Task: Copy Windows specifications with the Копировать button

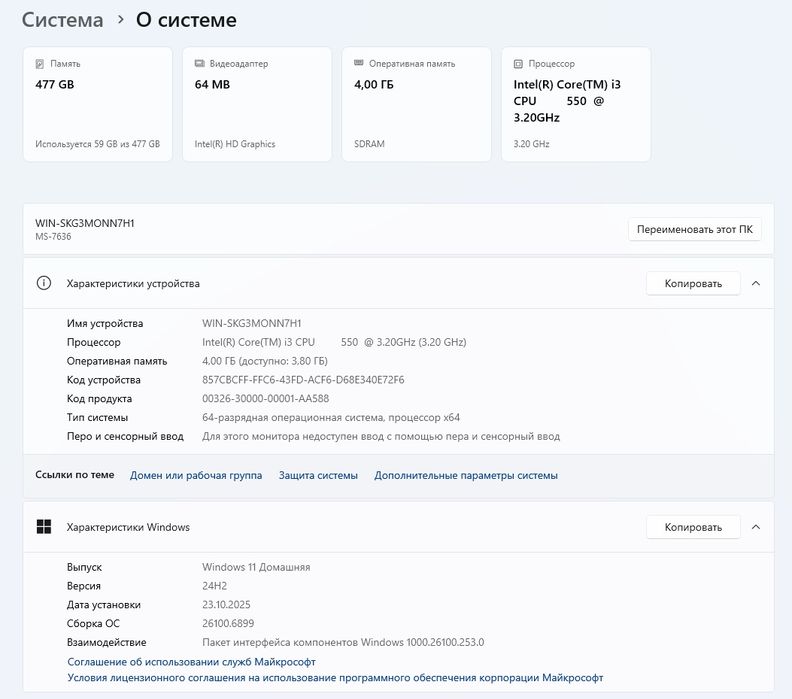Action: (x=692, y=527)
